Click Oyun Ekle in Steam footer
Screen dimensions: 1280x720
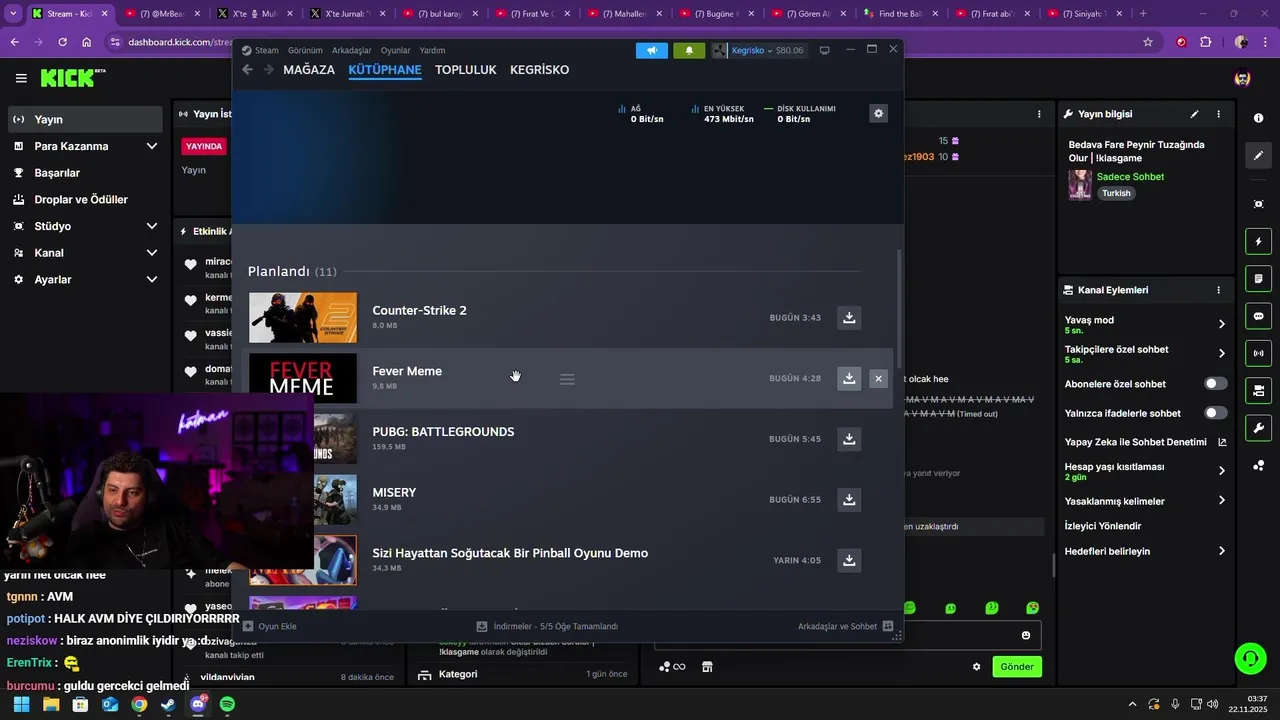[270, 626]
